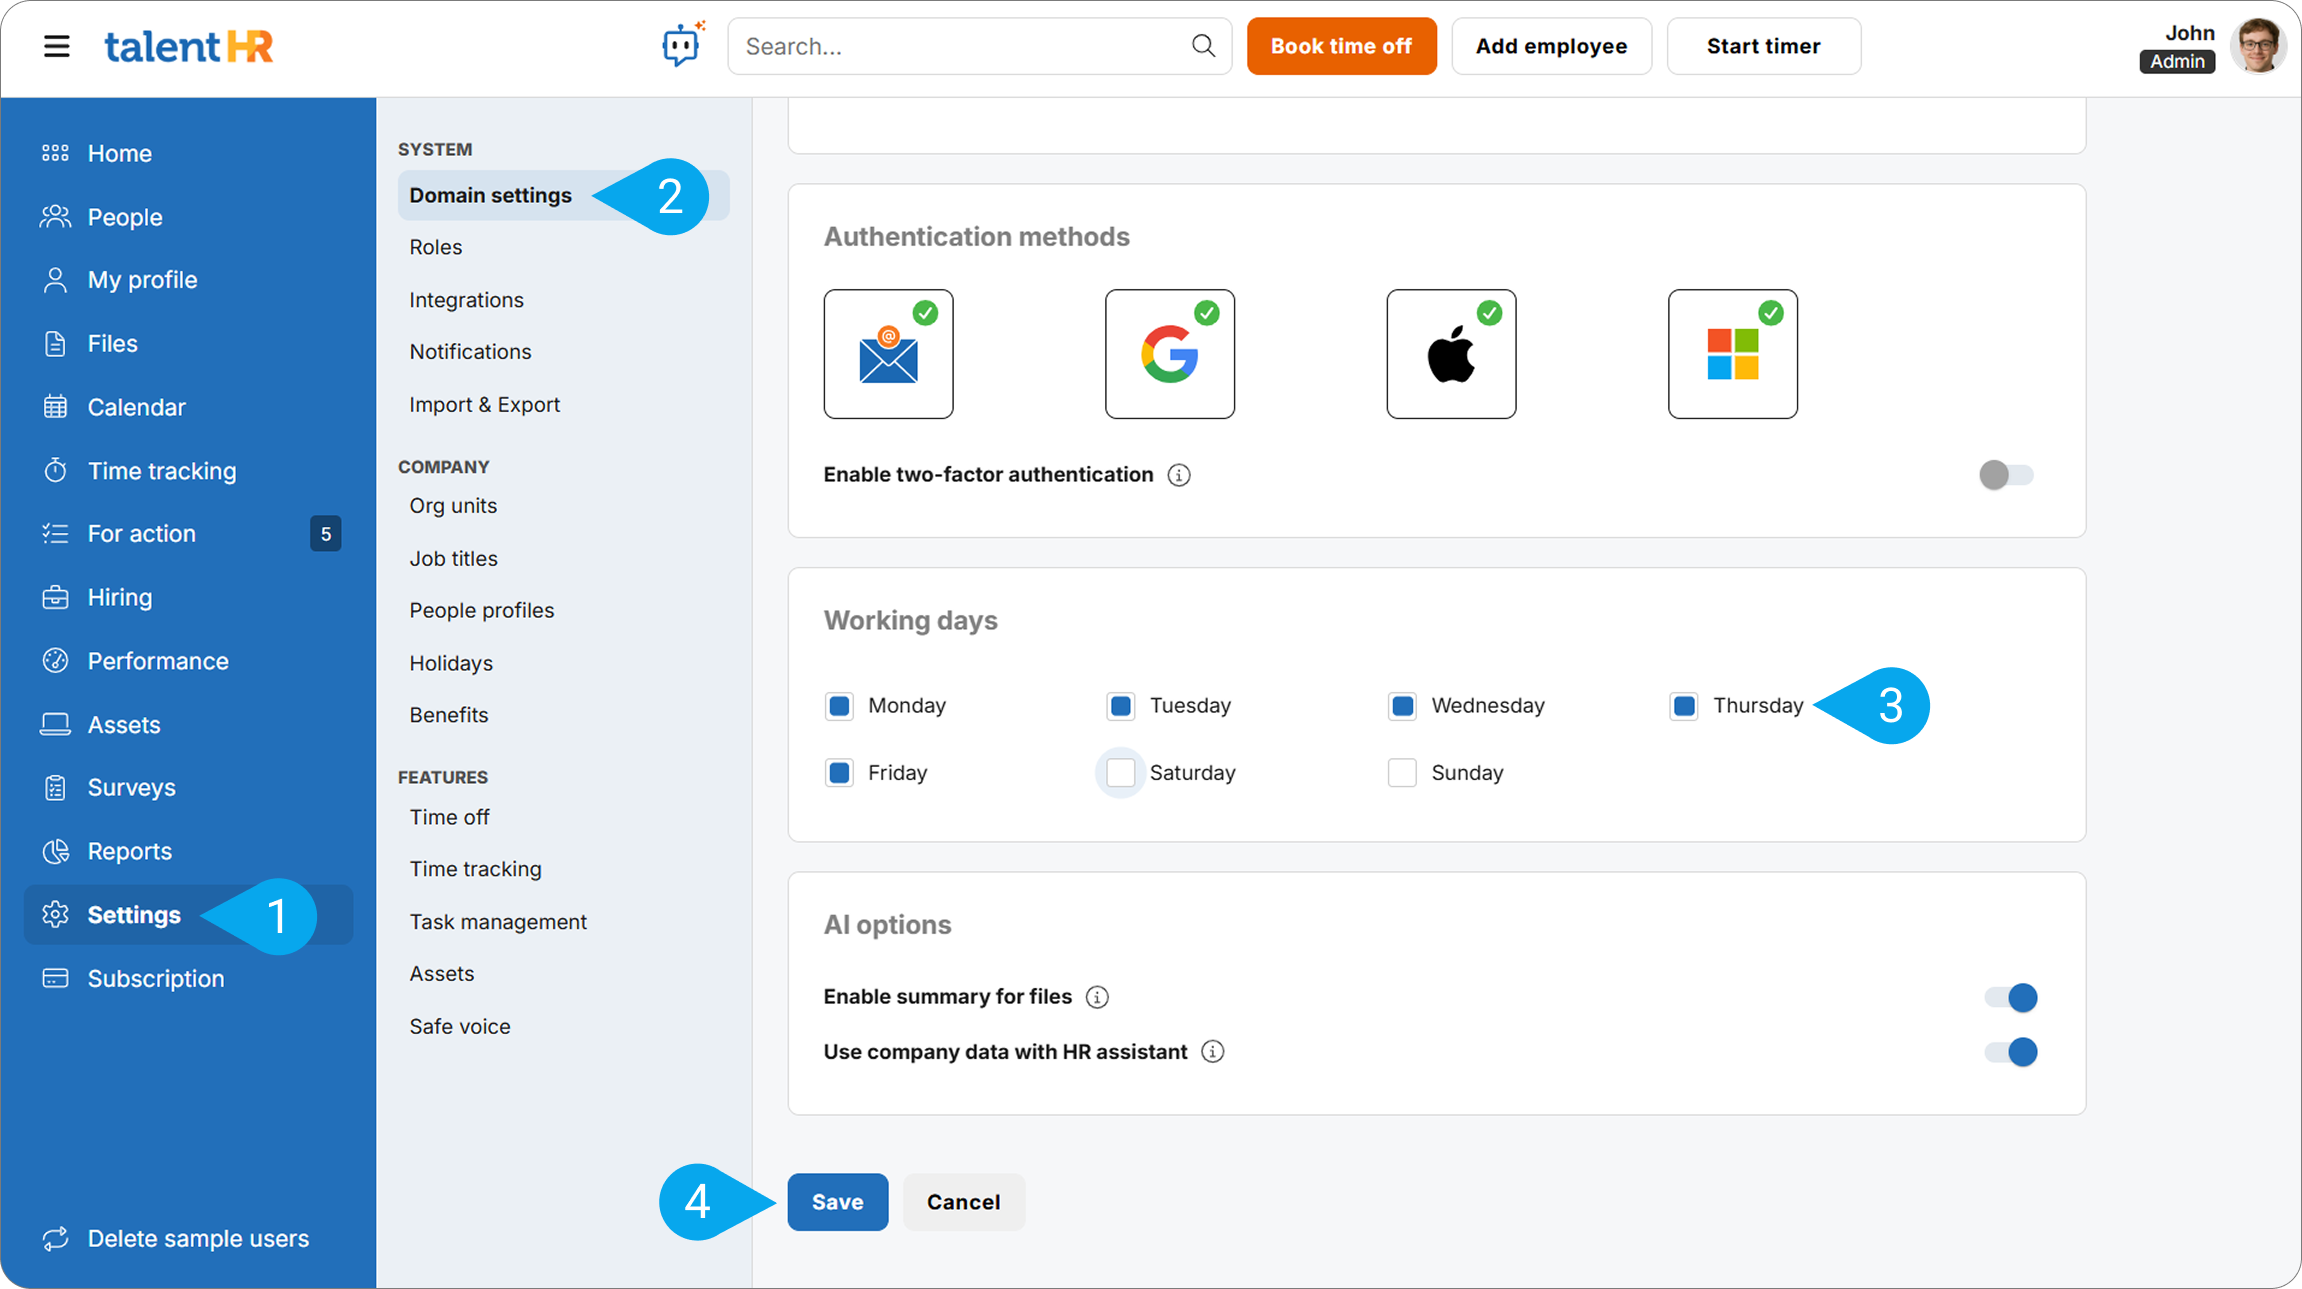Screen dimensions: 2302x1289
Task: Select Microsoft authentication method icon
Action: (1732, 354)
